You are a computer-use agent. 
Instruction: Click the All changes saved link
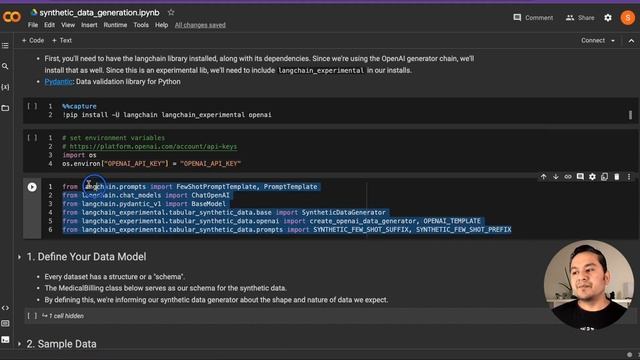click(x=200, y=25)
